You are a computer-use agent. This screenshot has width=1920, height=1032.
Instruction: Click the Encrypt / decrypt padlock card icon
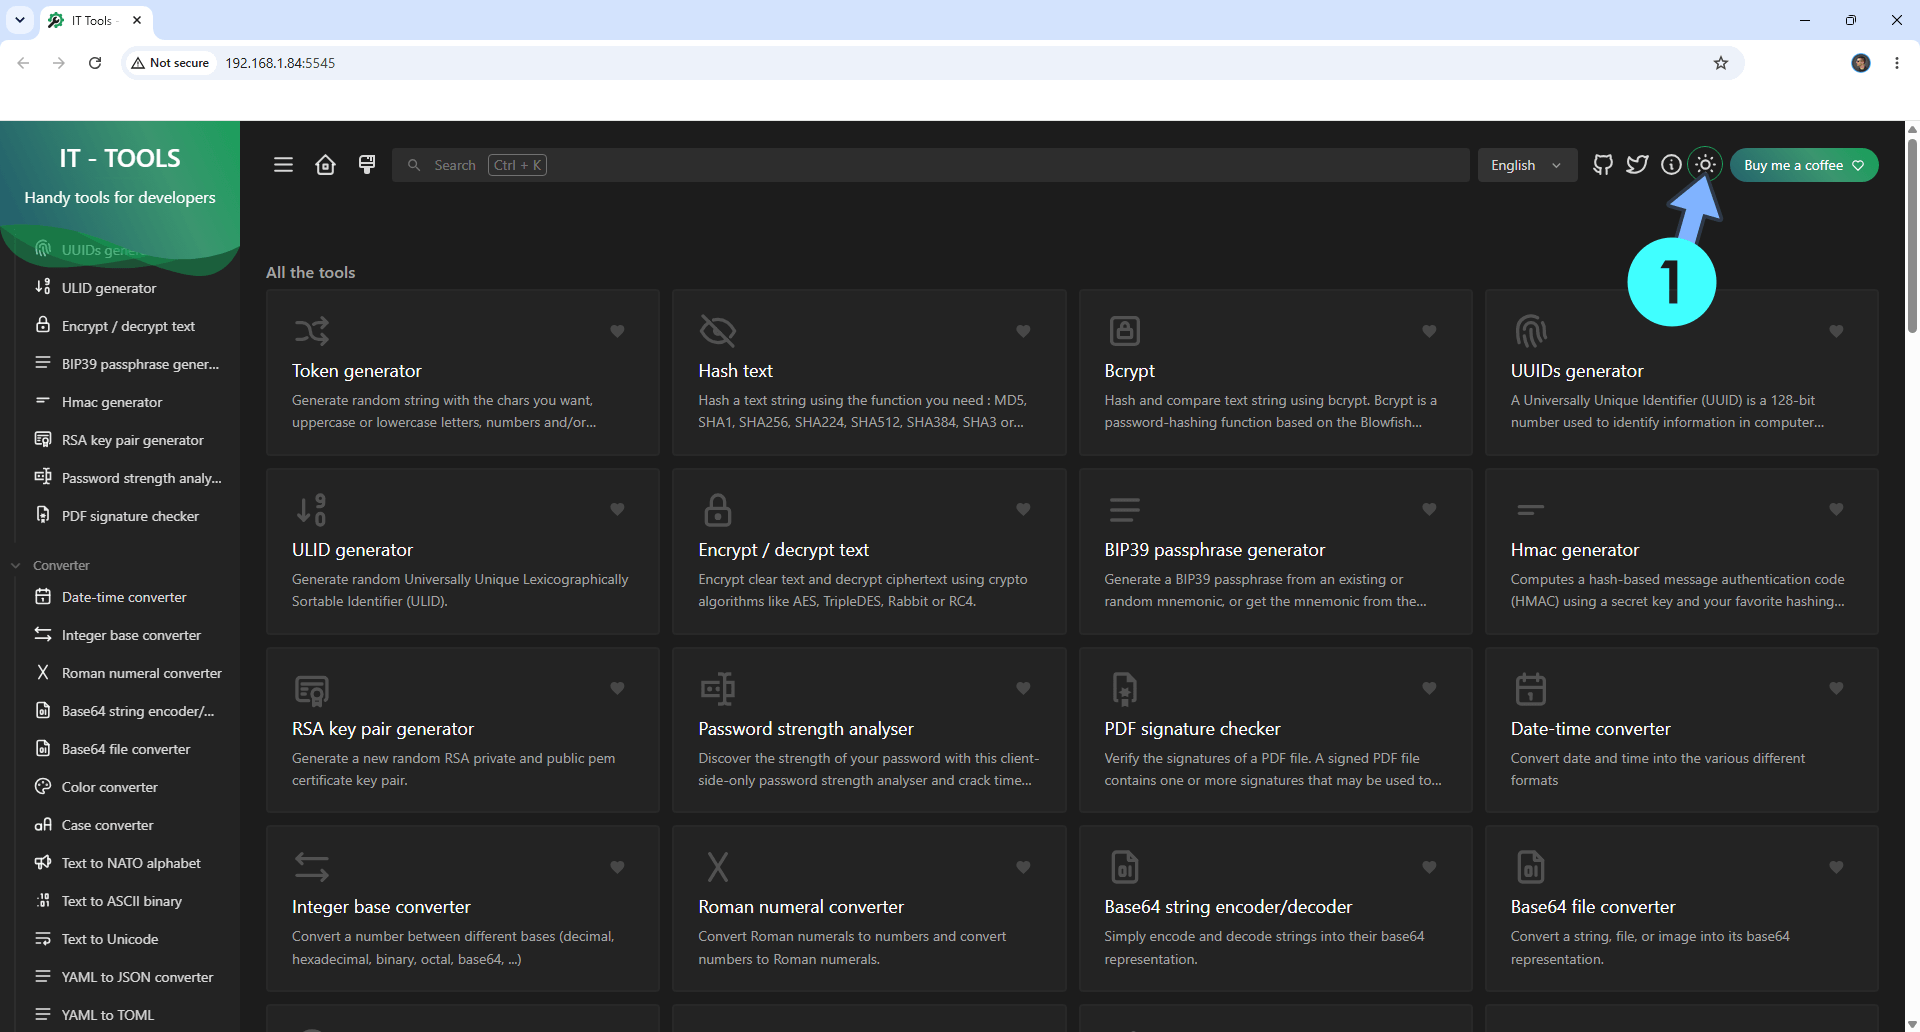(x=717, y=509)
